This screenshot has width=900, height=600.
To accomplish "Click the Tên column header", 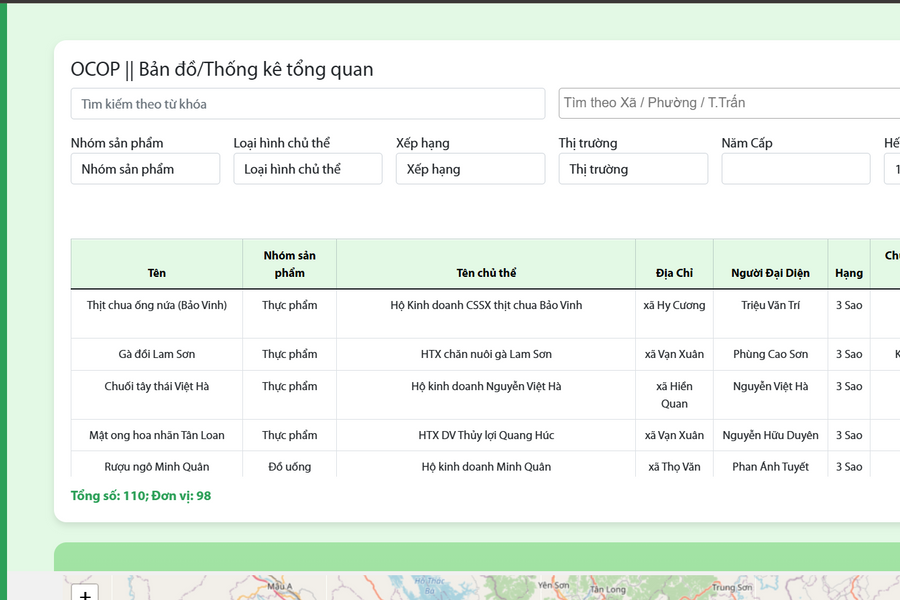I will click(x=155, y=272).
